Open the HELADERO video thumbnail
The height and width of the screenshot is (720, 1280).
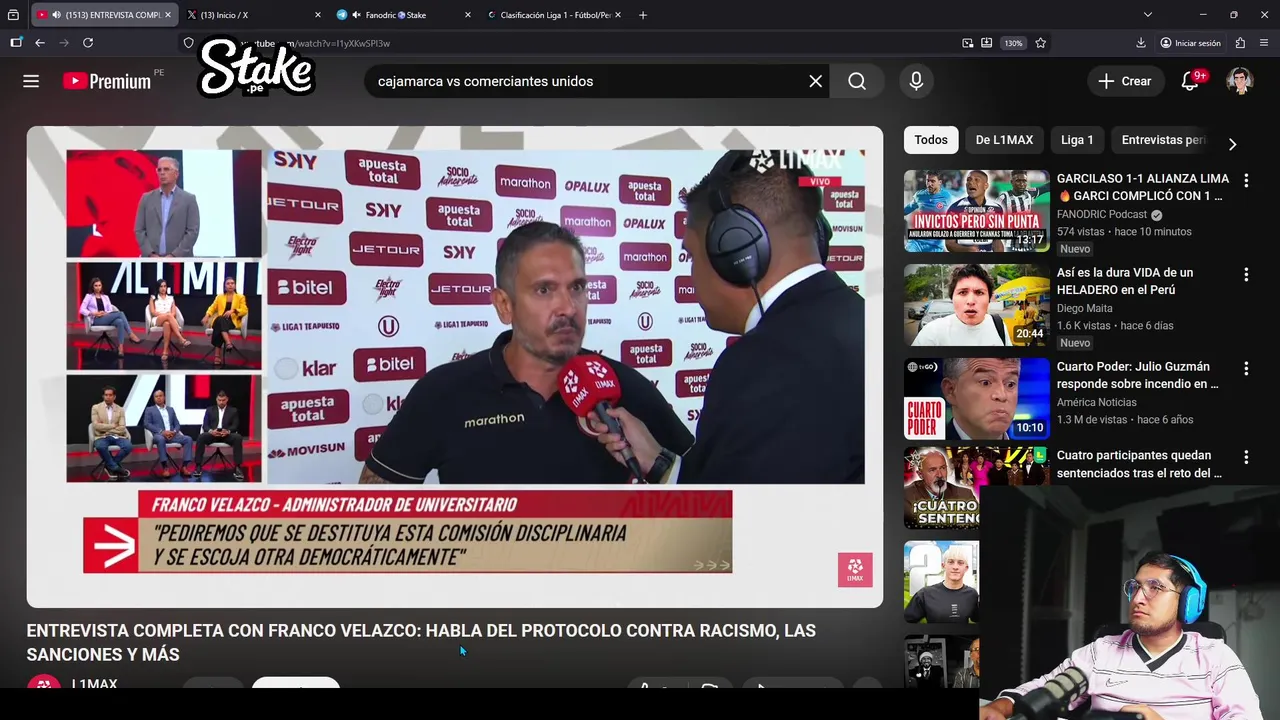[x=977, y=305]
